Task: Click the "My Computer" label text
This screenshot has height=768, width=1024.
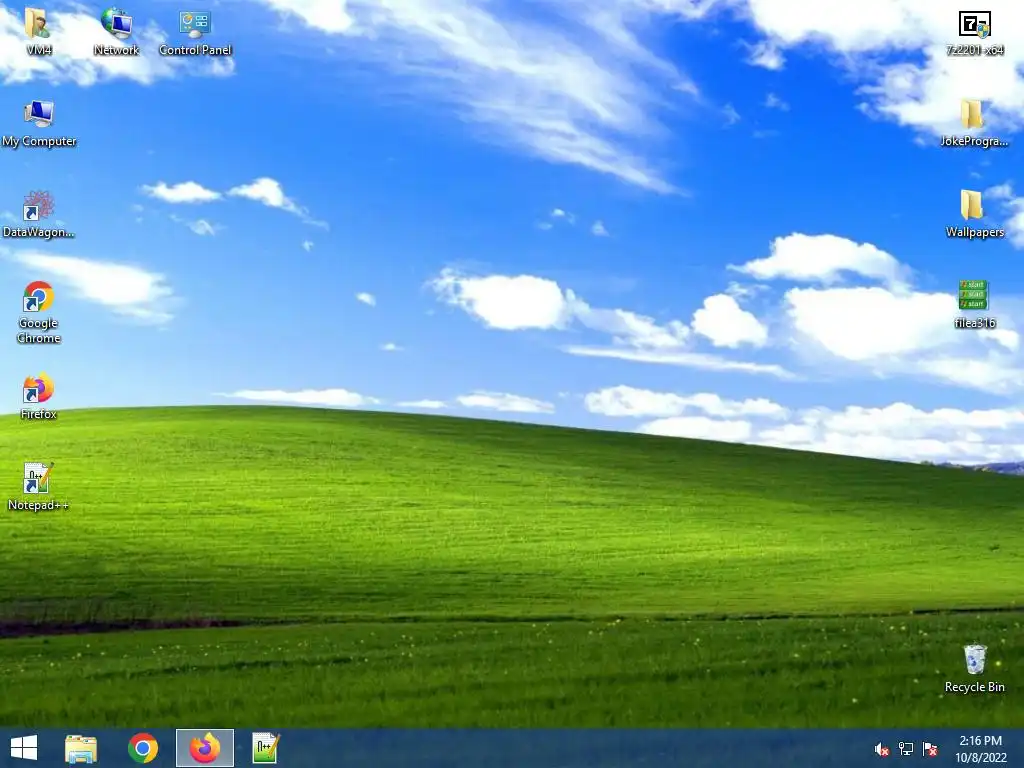Action: [x=39, y=141]
